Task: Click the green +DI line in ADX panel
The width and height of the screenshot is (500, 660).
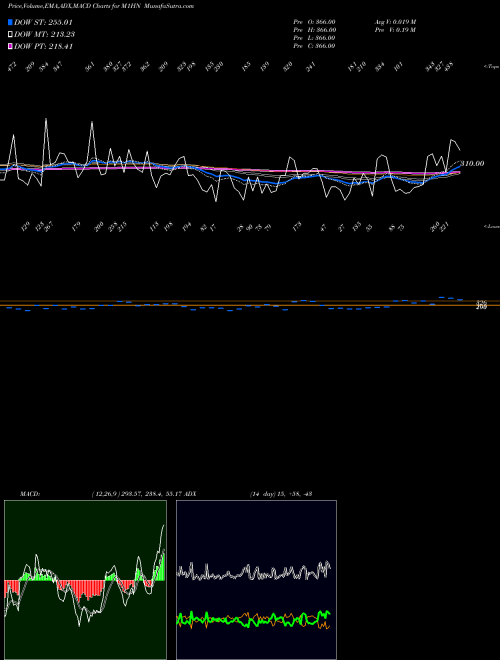Action: 253,620
